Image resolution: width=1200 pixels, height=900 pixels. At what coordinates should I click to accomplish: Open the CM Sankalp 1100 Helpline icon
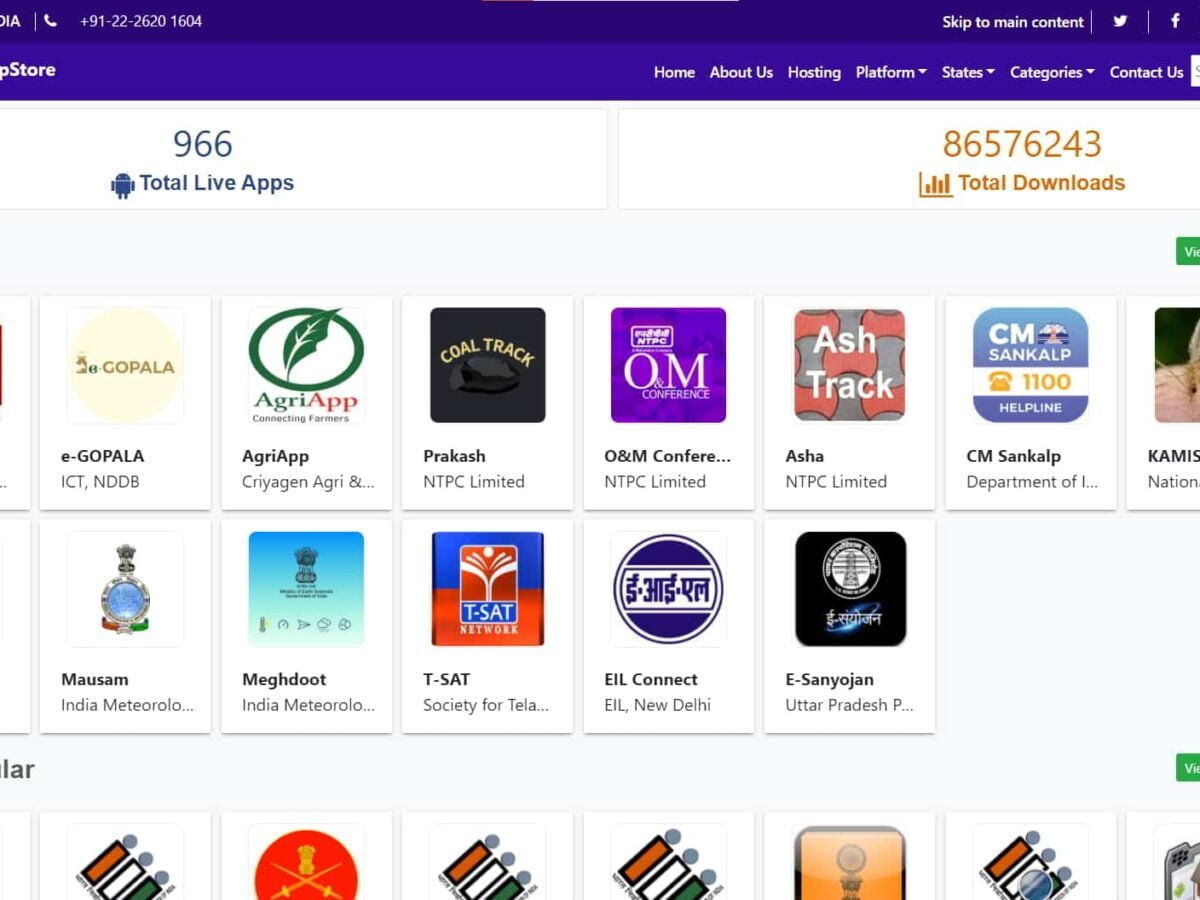pos(1031,365)
